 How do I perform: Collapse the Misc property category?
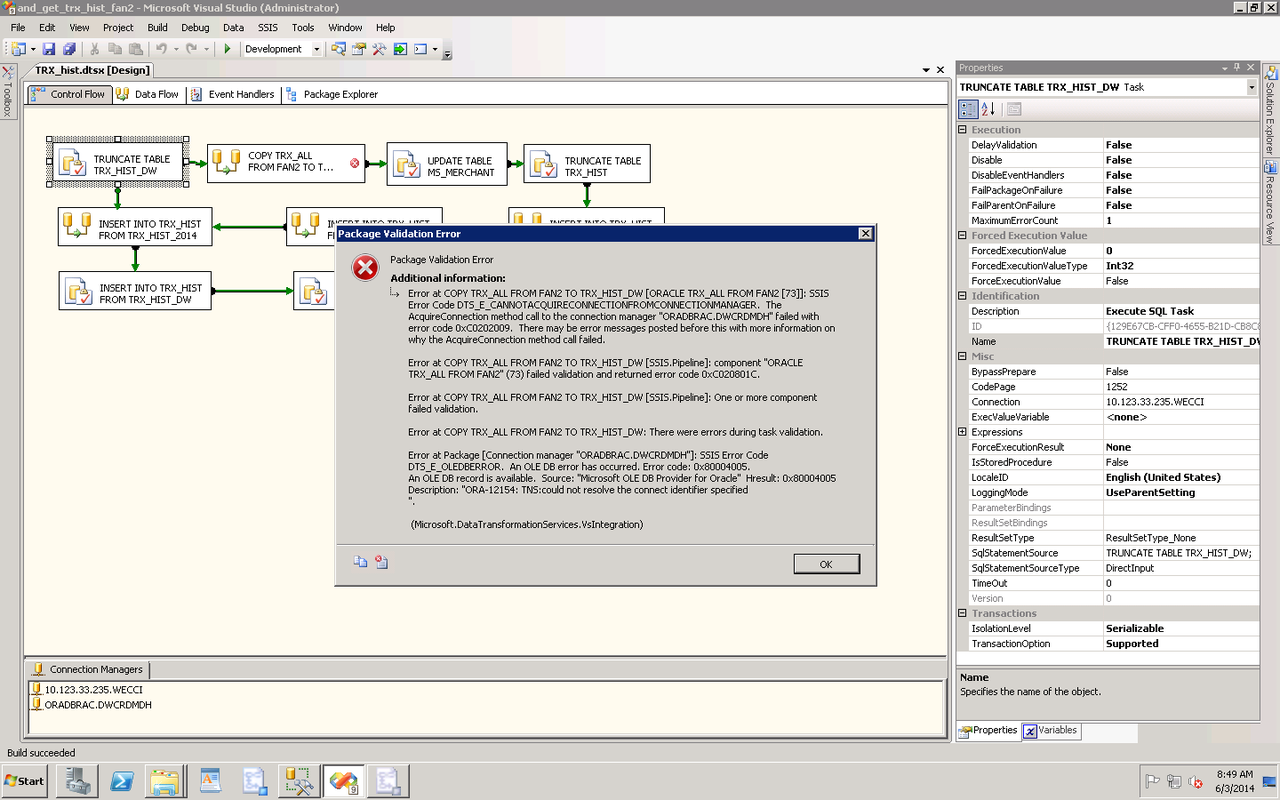(x=962, y=357)
